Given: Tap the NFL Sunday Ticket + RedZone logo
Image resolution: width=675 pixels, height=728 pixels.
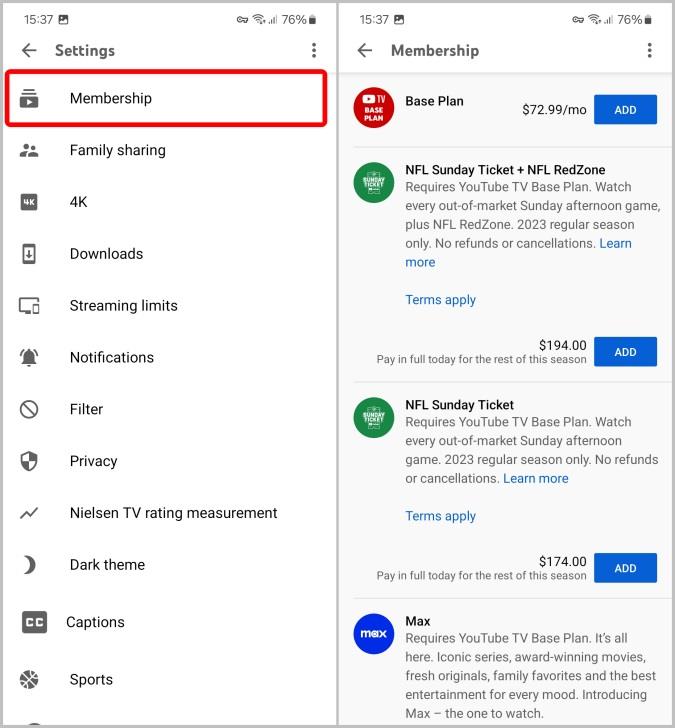Looking at the screenshot, I should 374,182.
